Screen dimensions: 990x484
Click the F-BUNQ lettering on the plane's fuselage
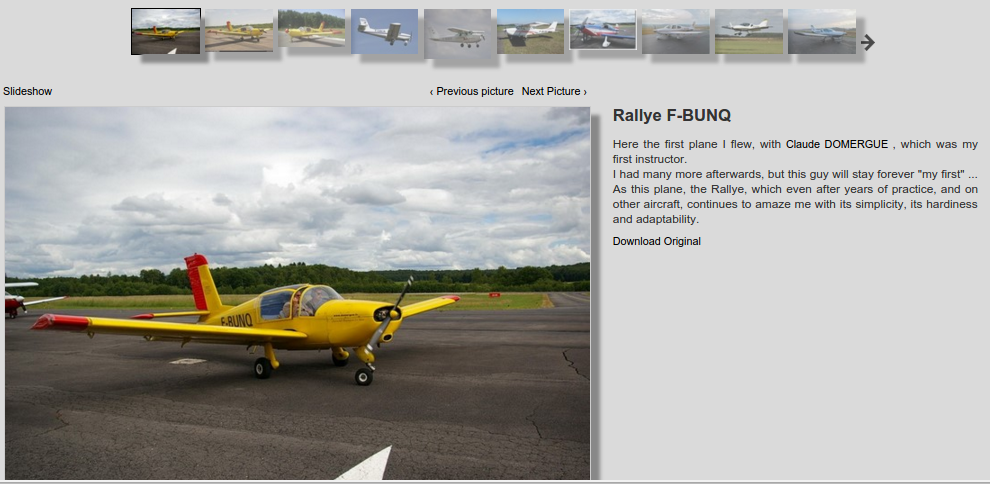click(x=236, y=320)
